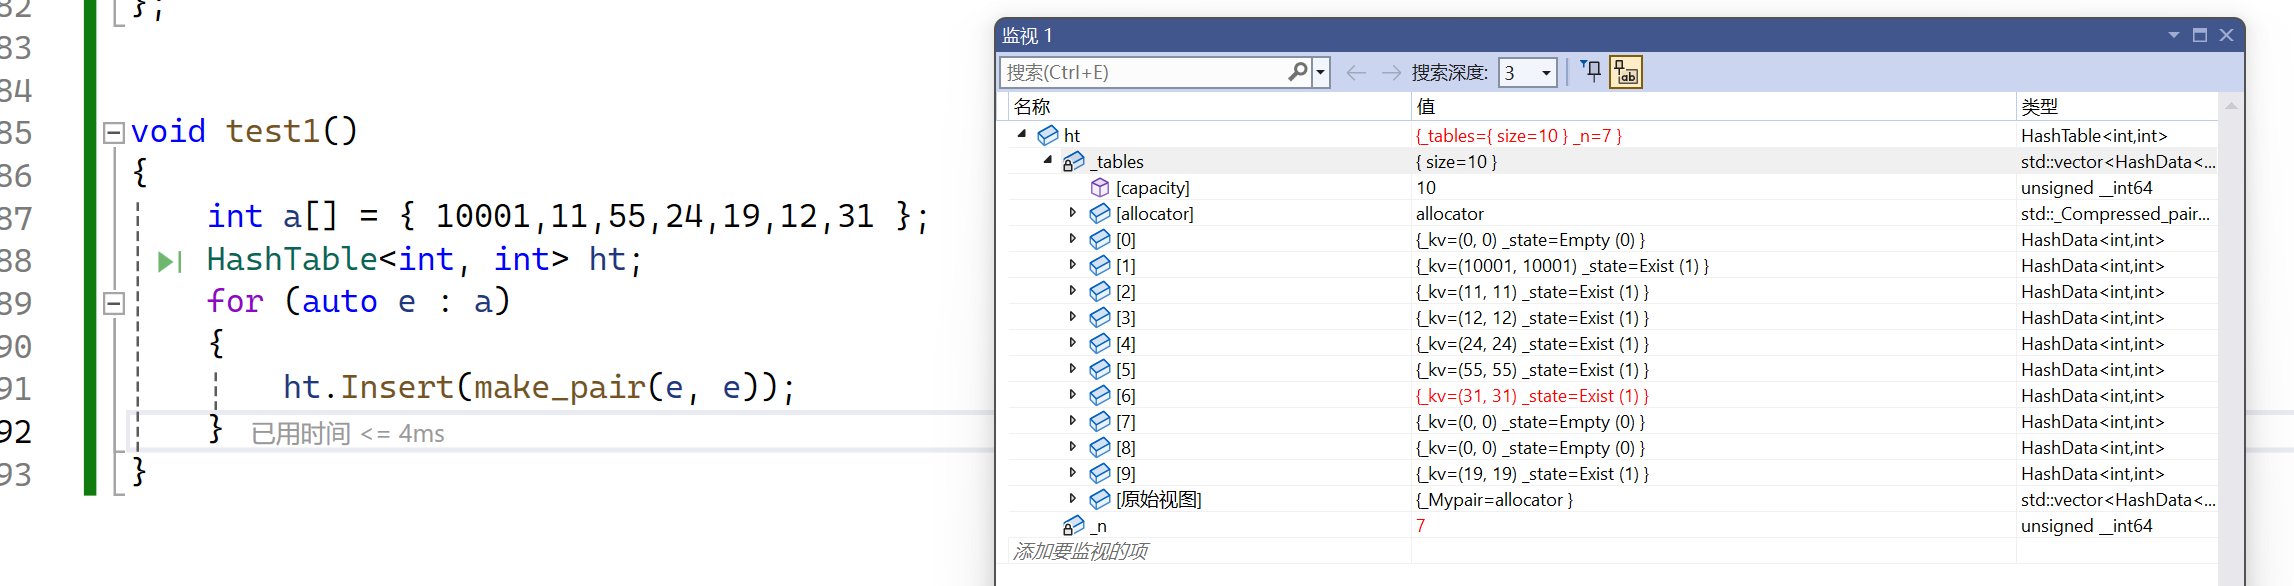Click the pin toolbar icon in watch window
Viewport: 2294px width, 586px height.
point(1591,72)
